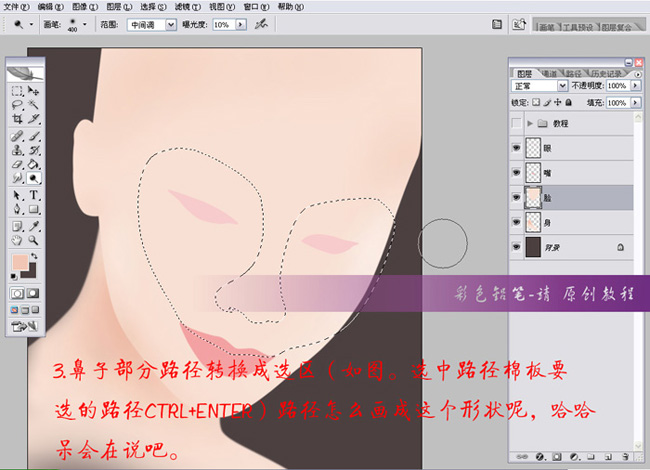Viewport: 650px width, 470px height.
Task: Expand the 教程 layer group triangle
Action: coord(528,123)
